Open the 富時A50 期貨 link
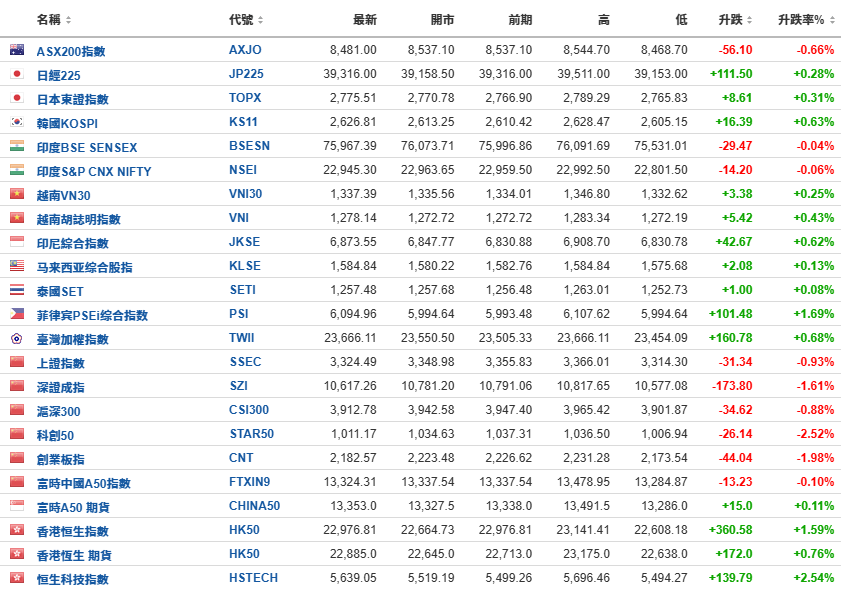841x593 pixels. (73, 507)
